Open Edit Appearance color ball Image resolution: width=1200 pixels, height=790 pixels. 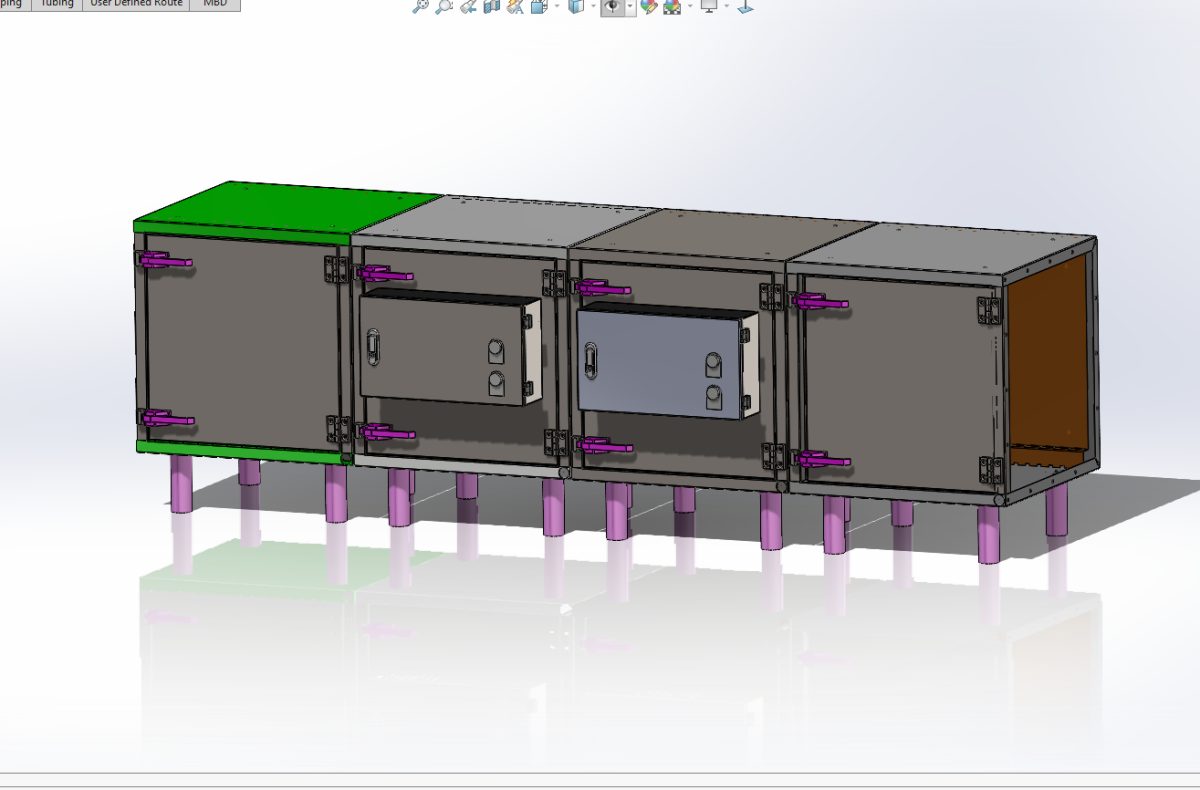[649, 6]
